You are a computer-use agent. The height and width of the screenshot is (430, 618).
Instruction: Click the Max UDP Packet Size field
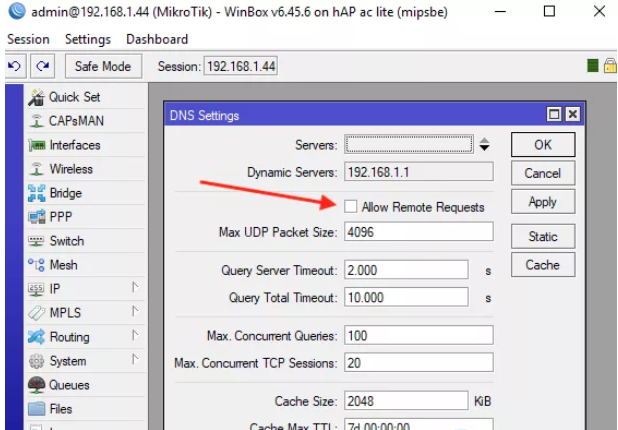click(418, 232)
